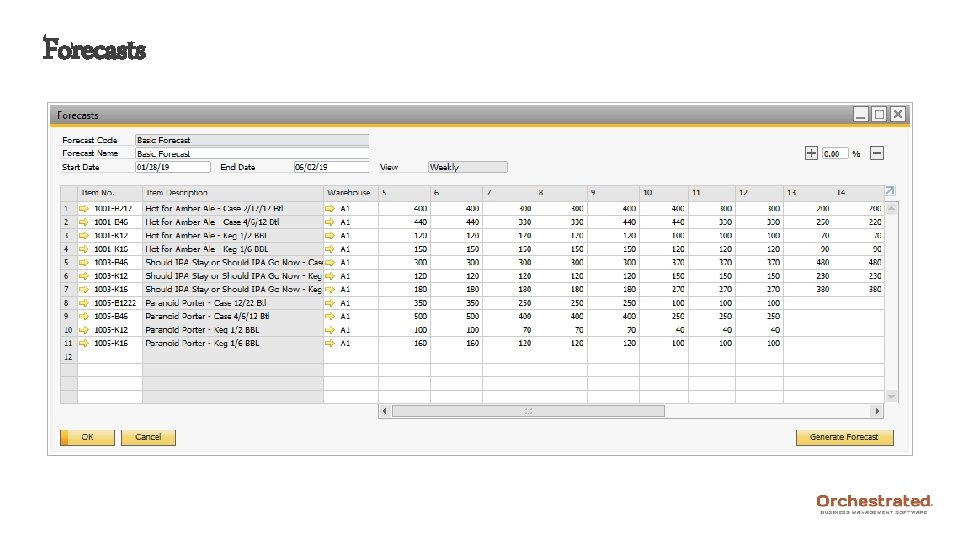960x540 pixels.
Task: Select empty row number 12 header
Action: pos(69,357)
